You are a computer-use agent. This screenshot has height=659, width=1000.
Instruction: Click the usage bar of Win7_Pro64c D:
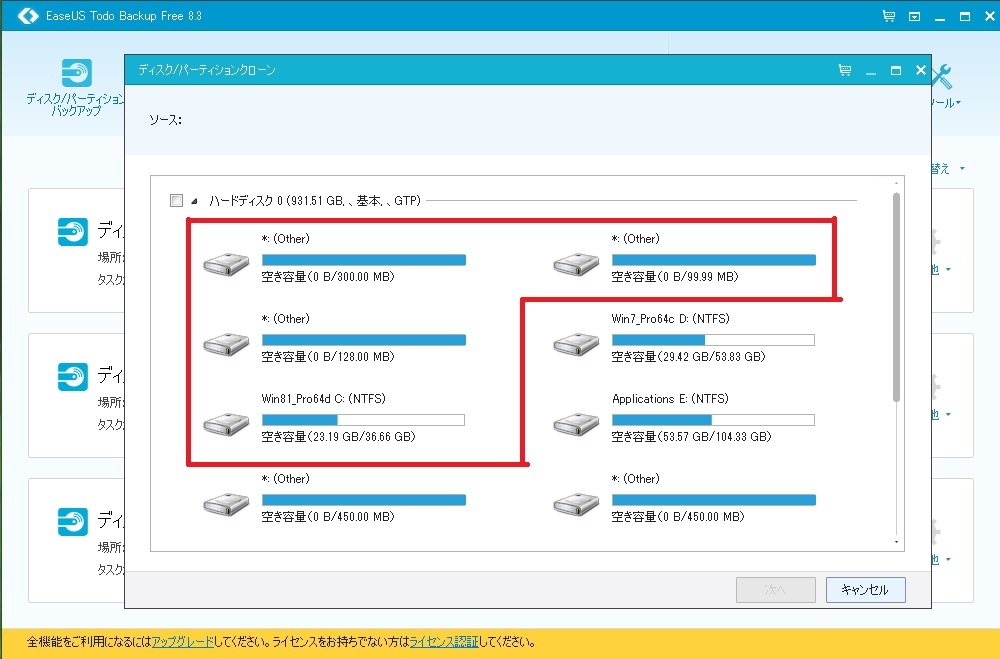(713, 340)
